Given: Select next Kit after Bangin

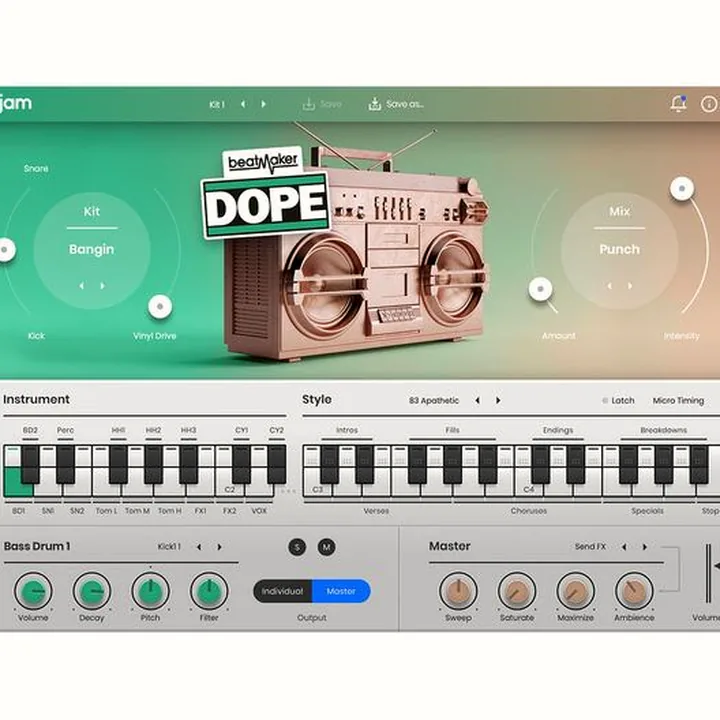Looking at the screenshot, I should coord(102,286).
